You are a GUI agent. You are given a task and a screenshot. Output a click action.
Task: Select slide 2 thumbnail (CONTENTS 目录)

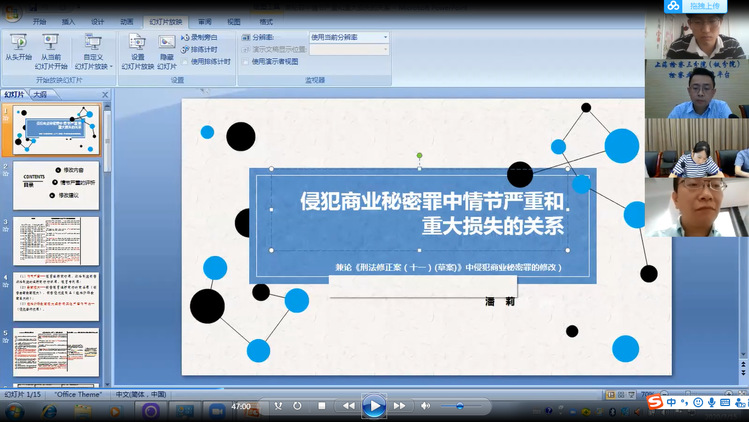(56, 185)
